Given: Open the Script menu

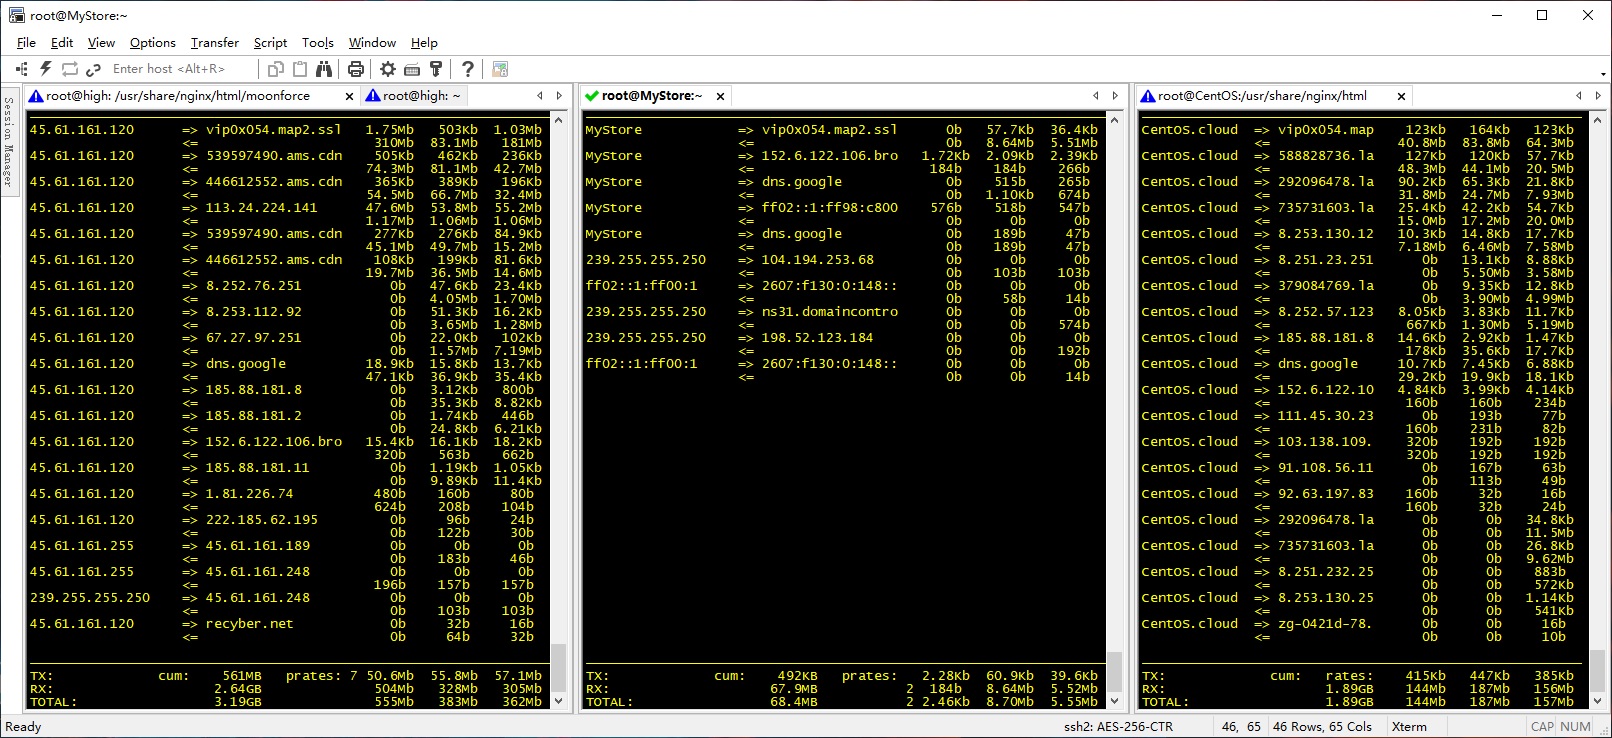Looking at the screenshot, I should pos(270,43).
